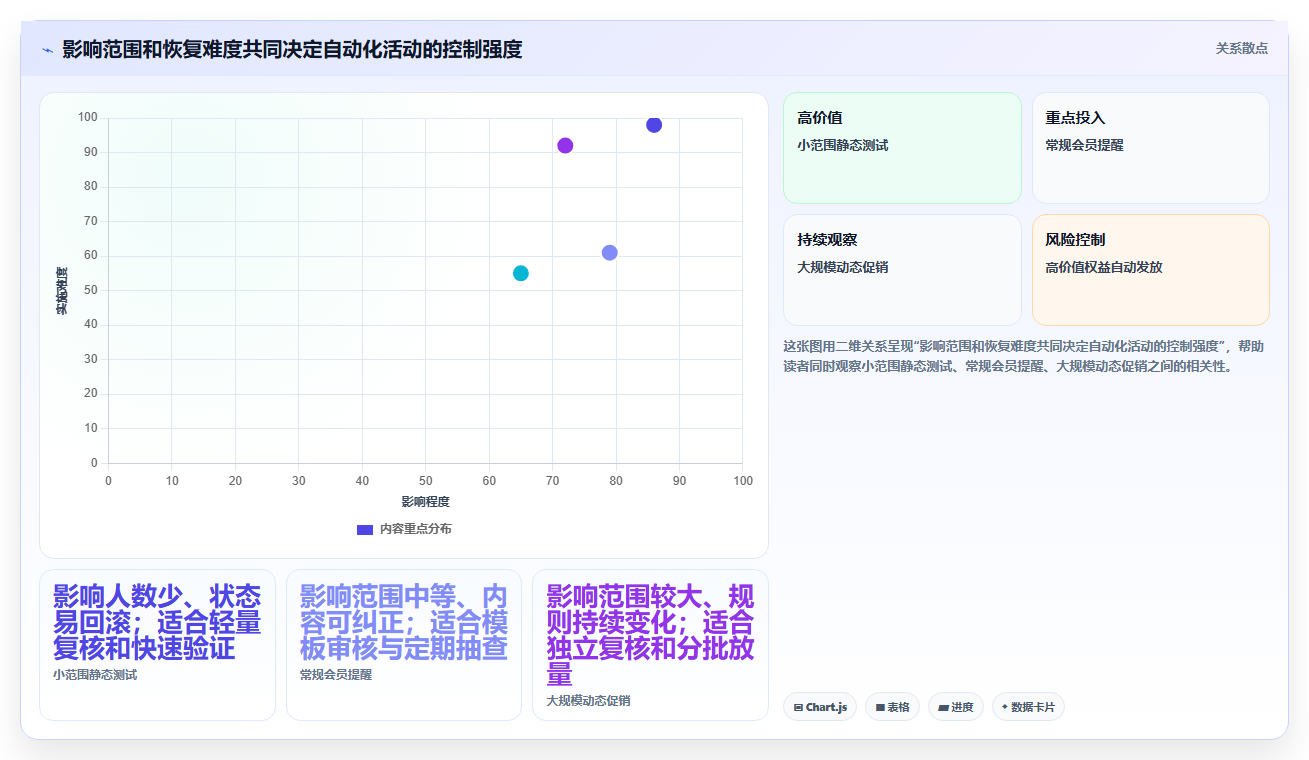
Task: Click 大规模动态促销 under the purple headline card
Action: pos(588,701)
